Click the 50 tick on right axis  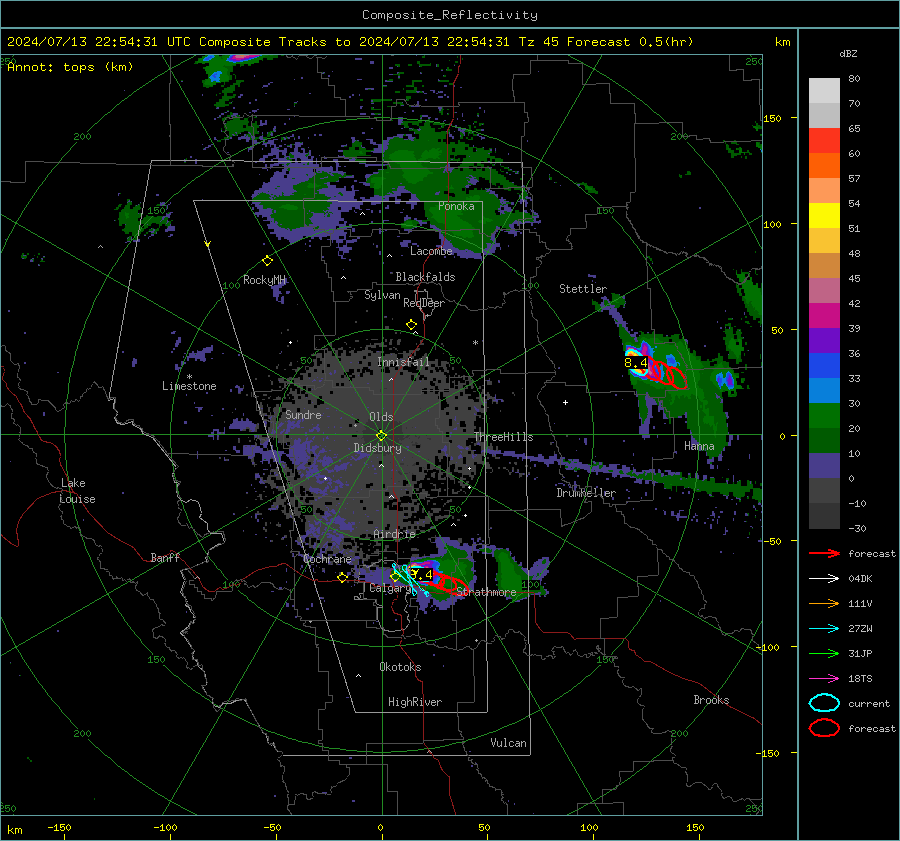tap(777, 330)
